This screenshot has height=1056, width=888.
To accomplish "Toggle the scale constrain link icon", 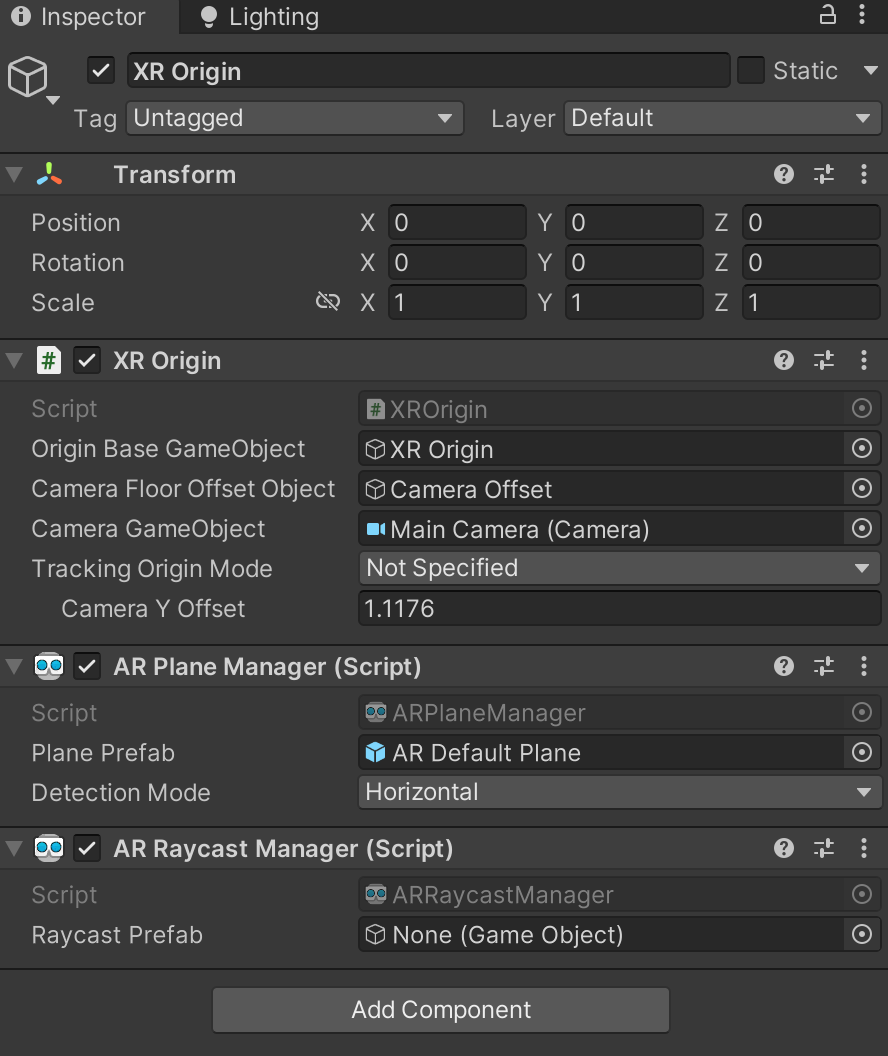I will [327, 301].
